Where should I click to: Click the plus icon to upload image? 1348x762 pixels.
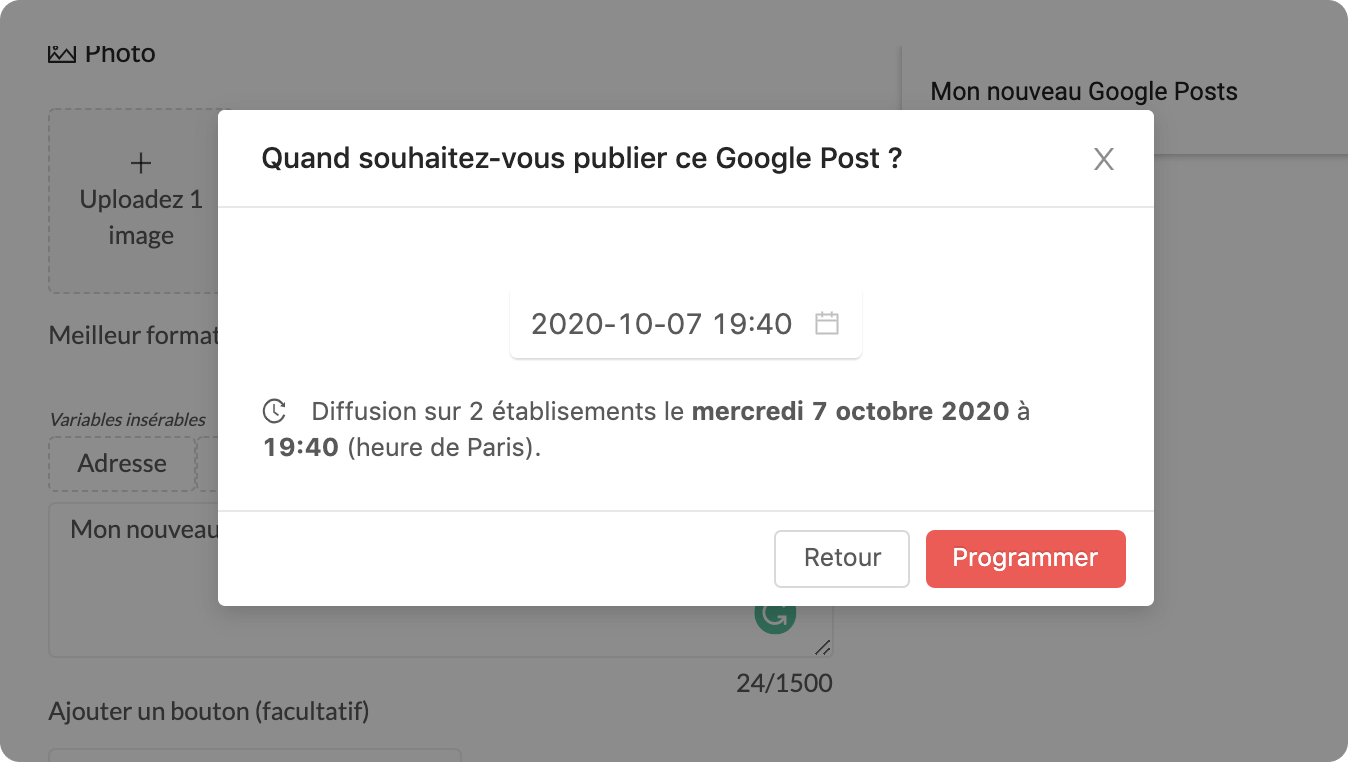pos(141,163)
